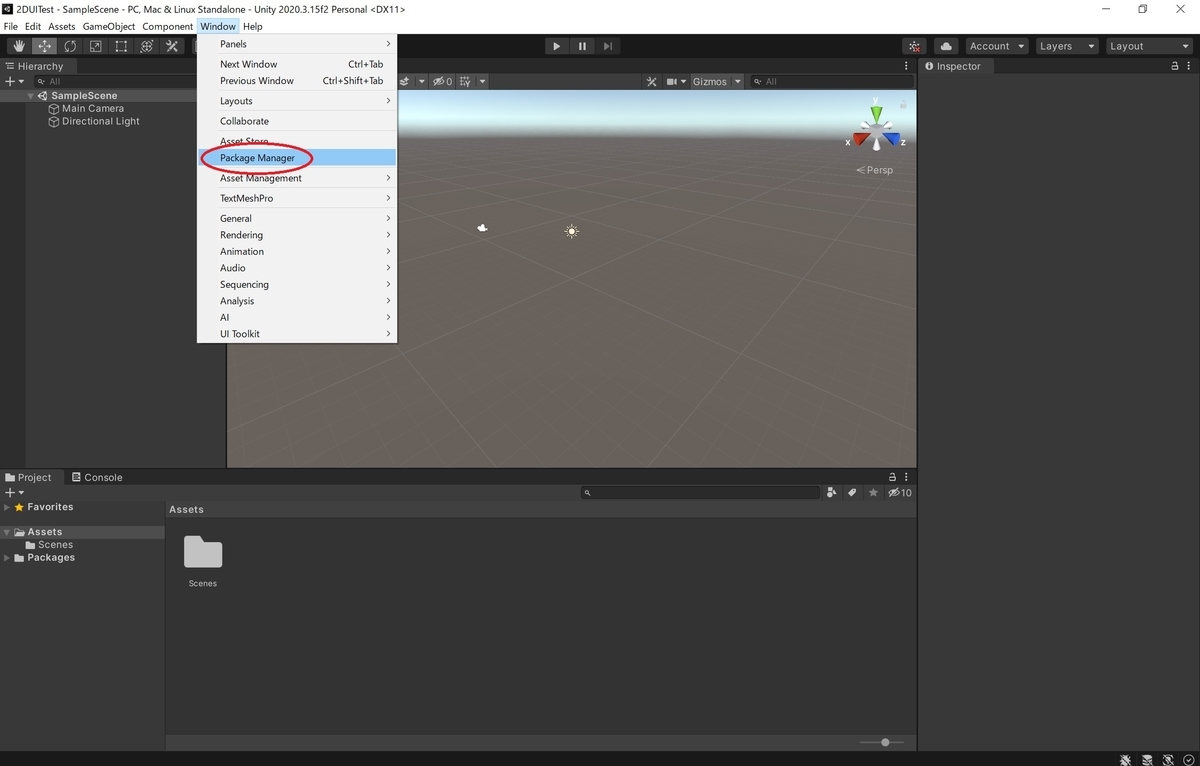
Task: Select the Rotate tool
Action: [69, 46]
